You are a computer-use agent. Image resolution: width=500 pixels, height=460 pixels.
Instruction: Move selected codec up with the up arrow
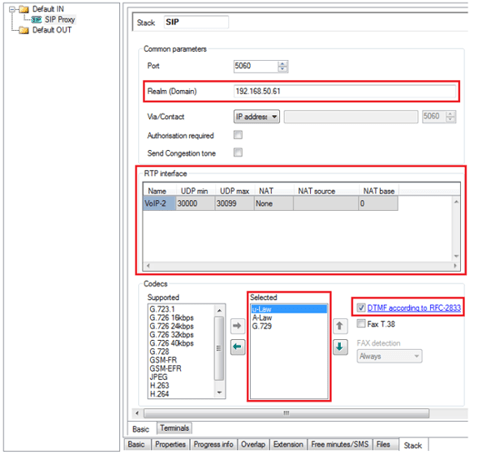pos(340,326)
